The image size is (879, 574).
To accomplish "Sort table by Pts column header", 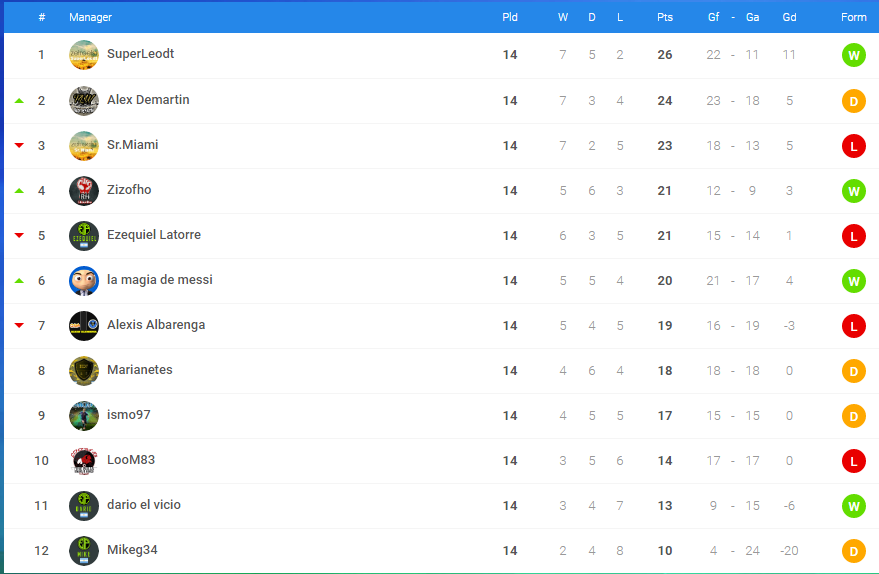I will coord(665,17).
